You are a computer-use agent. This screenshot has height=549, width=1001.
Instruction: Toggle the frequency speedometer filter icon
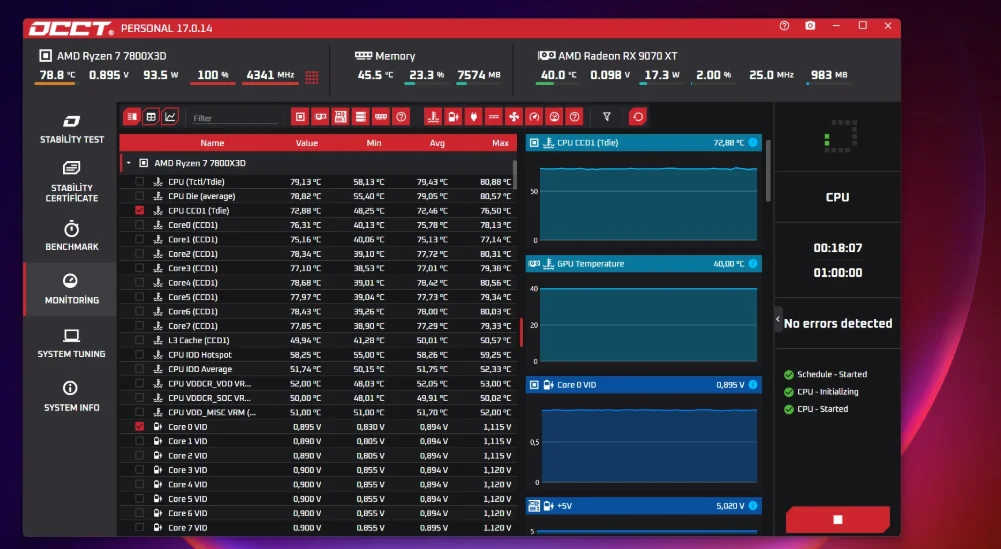(534, 117)
